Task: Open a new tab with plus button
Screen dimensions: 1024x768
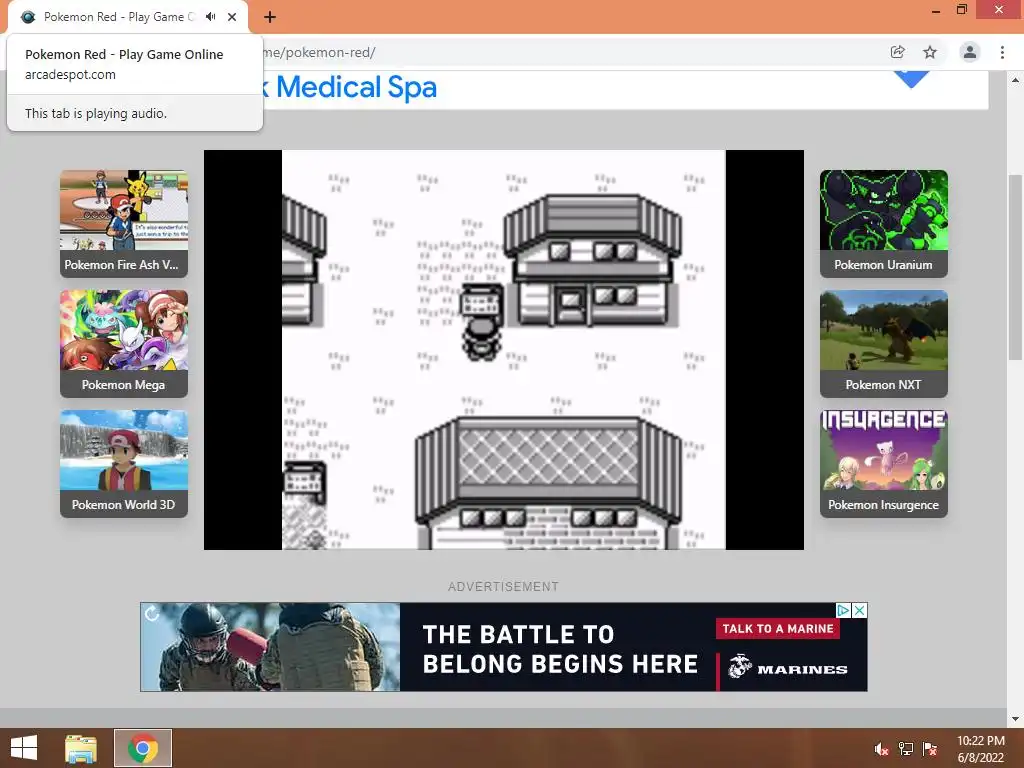Action: click(270, 17)
